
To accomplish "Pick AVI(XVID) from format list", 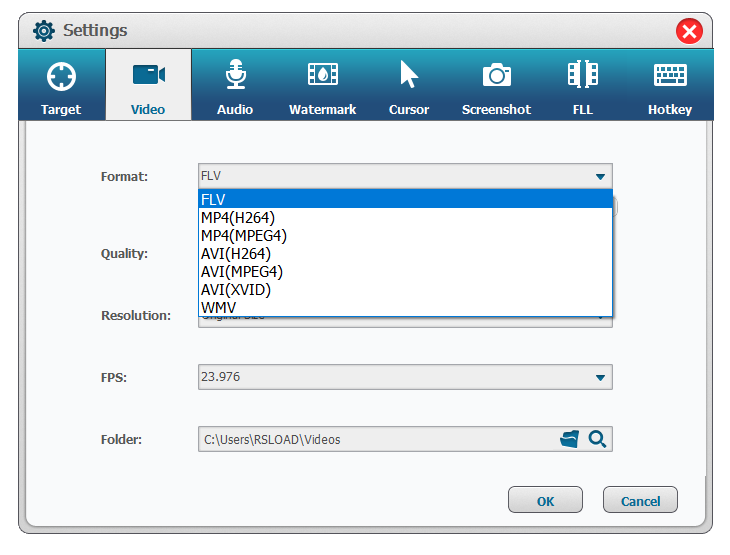I will coord(405,290).
